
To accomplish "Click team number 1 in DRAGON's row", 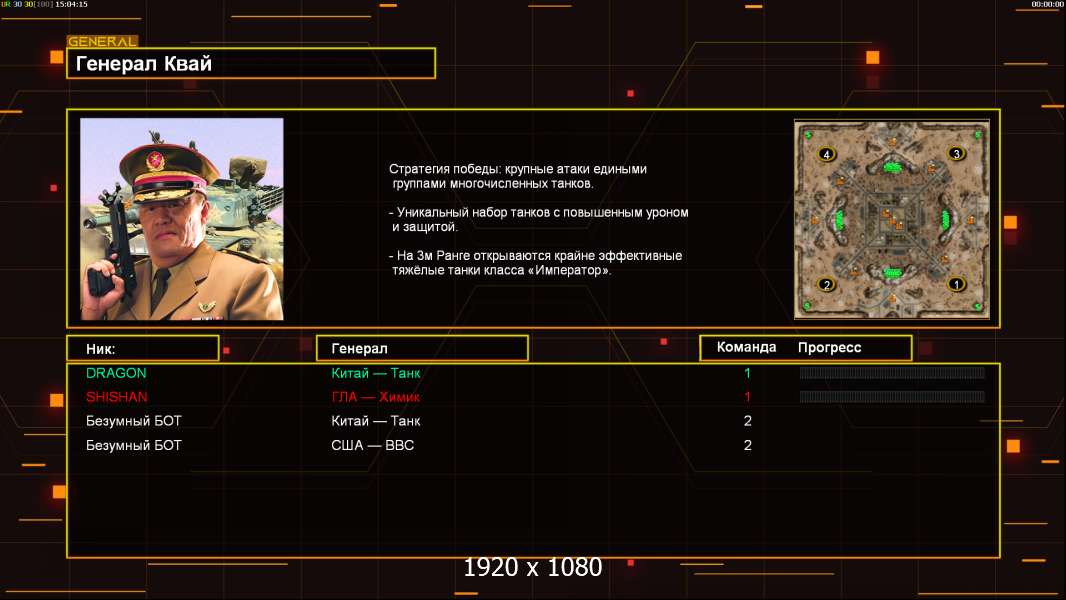I will pos(747,373).
